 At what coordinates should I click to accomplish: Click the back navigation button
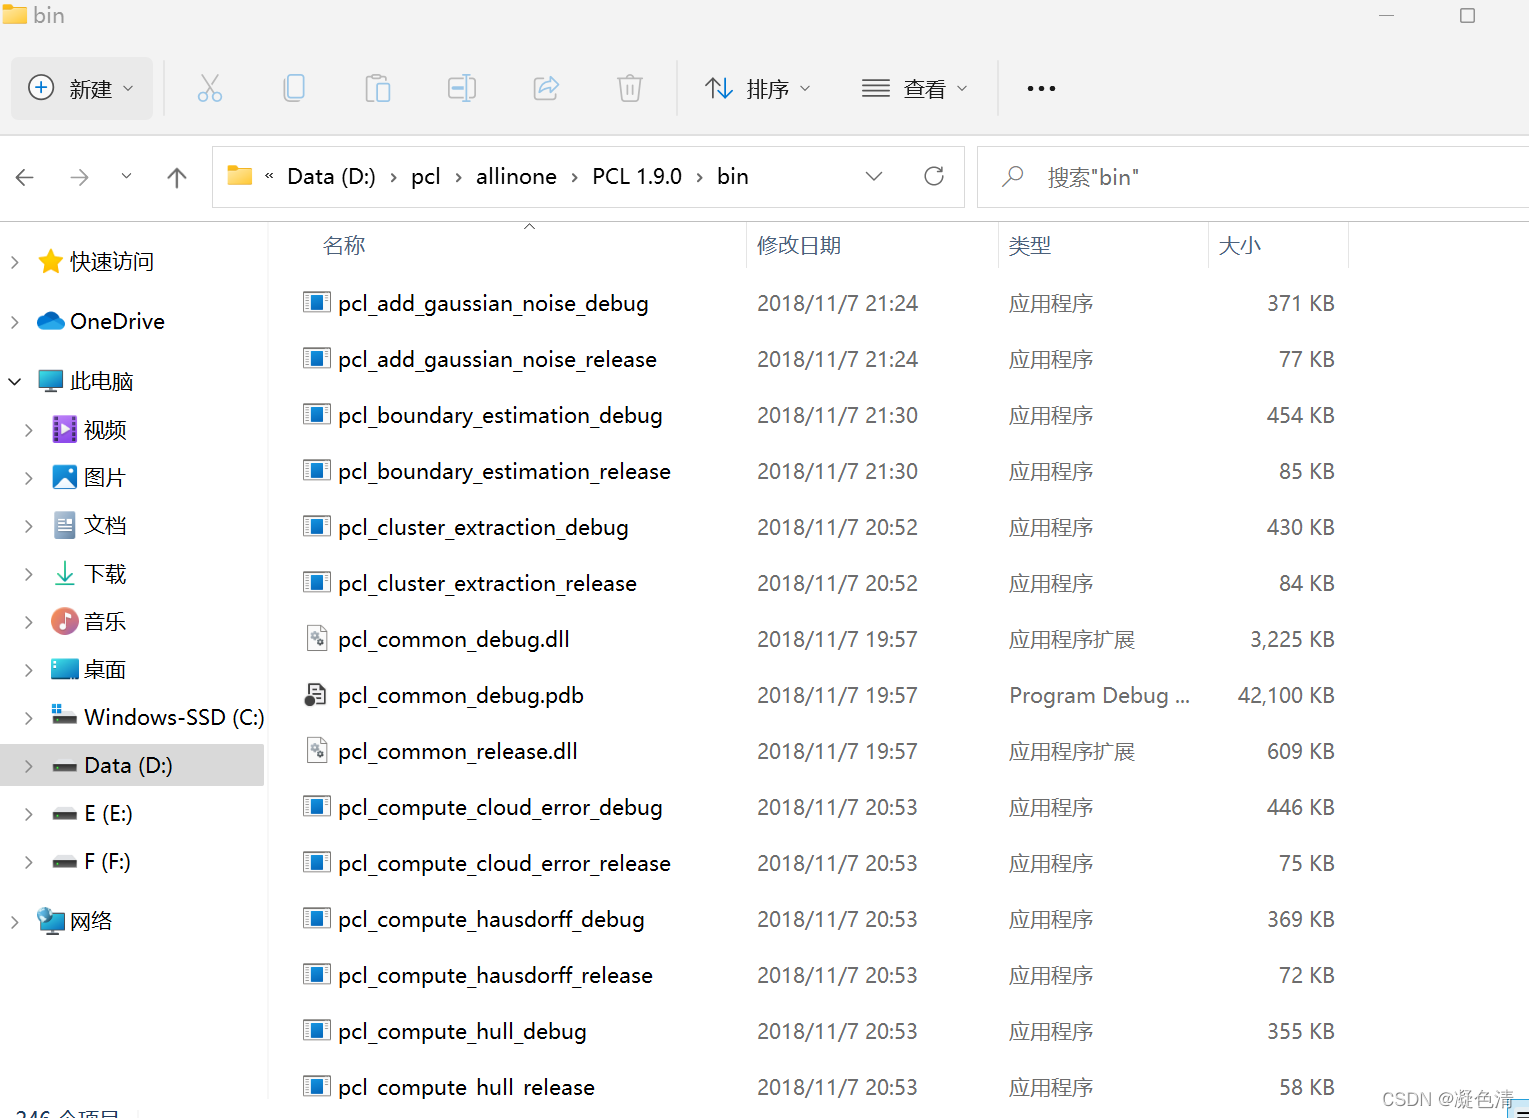click(x=25, y=176)
